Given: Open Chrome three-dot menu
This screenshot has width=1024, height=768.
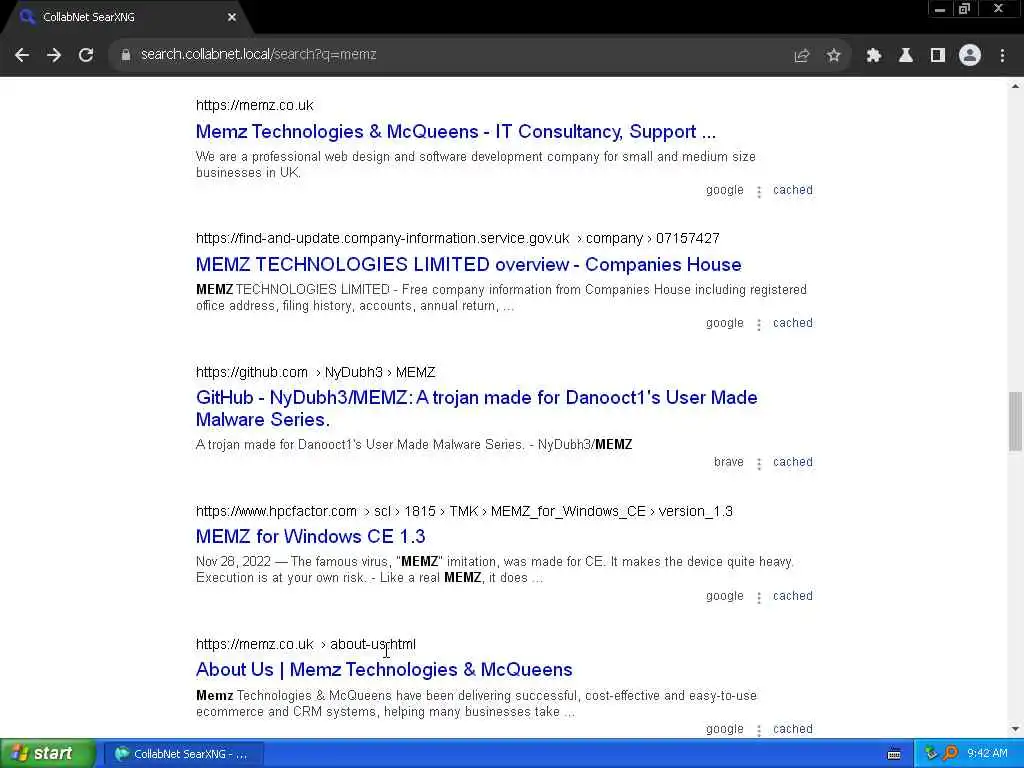Looking at the screenshot, I should pyautogui.click(x=1002, y=56).
